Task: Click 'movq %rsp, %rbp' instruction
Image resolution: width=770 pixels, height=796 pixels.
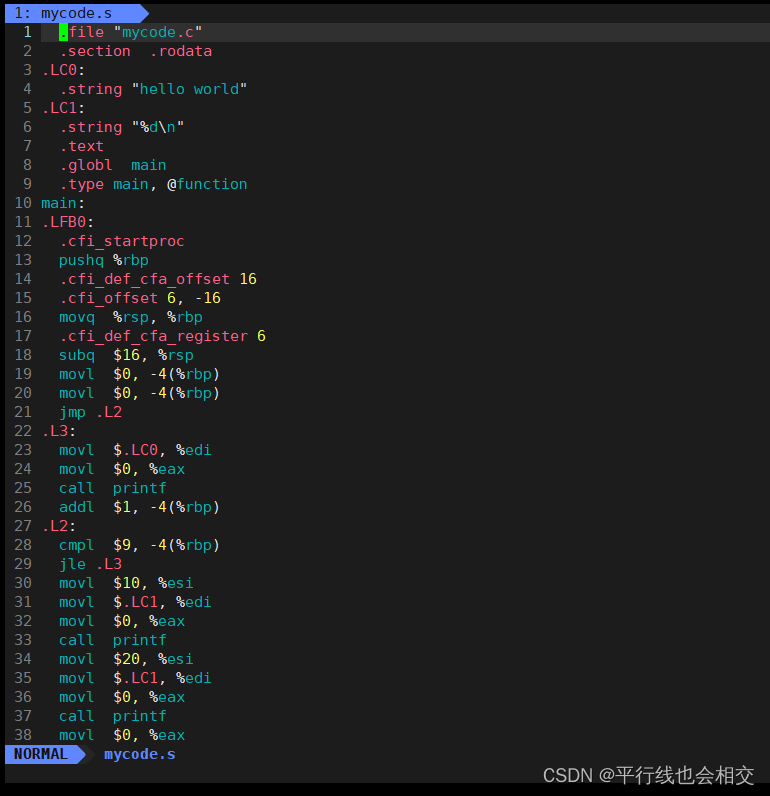Action: click(131, 317)
